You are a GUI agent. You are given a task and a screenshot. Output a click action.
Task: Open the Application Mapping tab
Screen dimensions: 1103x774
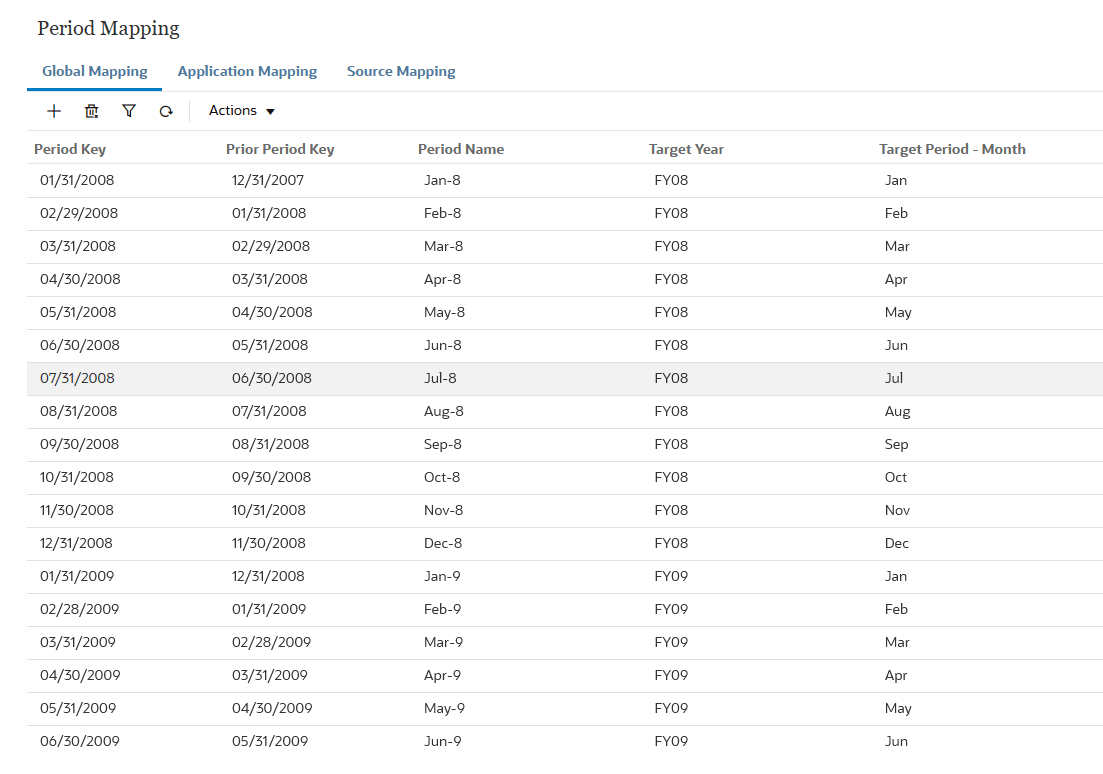(247, 72)
